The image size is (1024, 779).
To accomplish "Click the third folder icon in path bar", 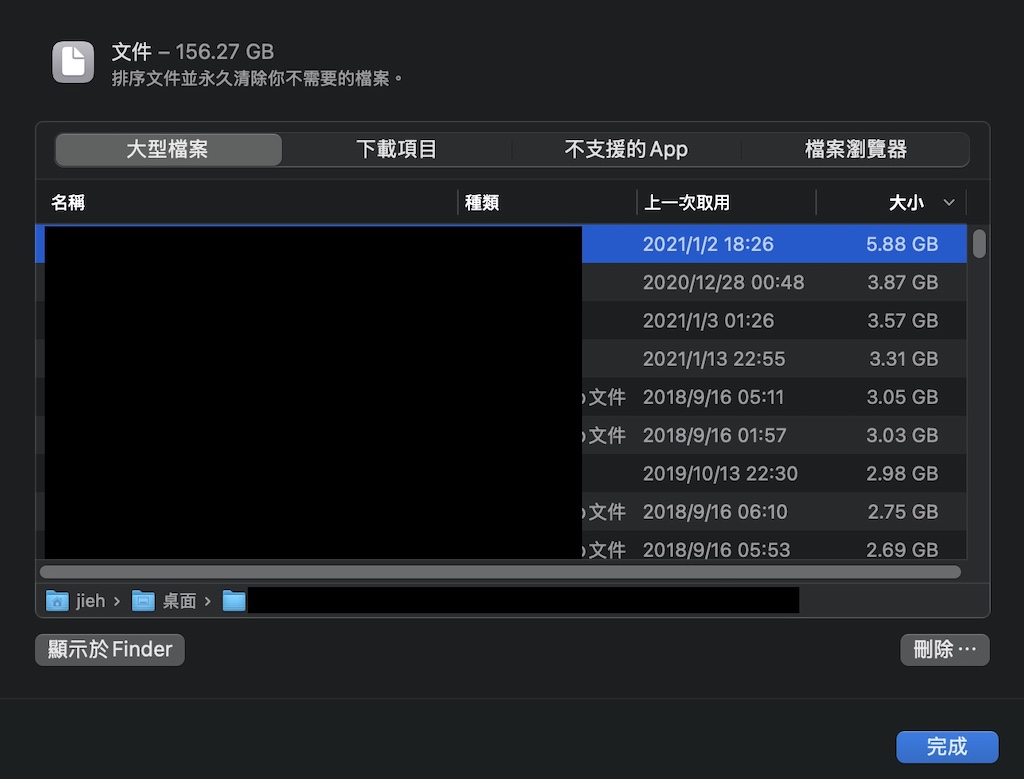I will click(234, 601).
